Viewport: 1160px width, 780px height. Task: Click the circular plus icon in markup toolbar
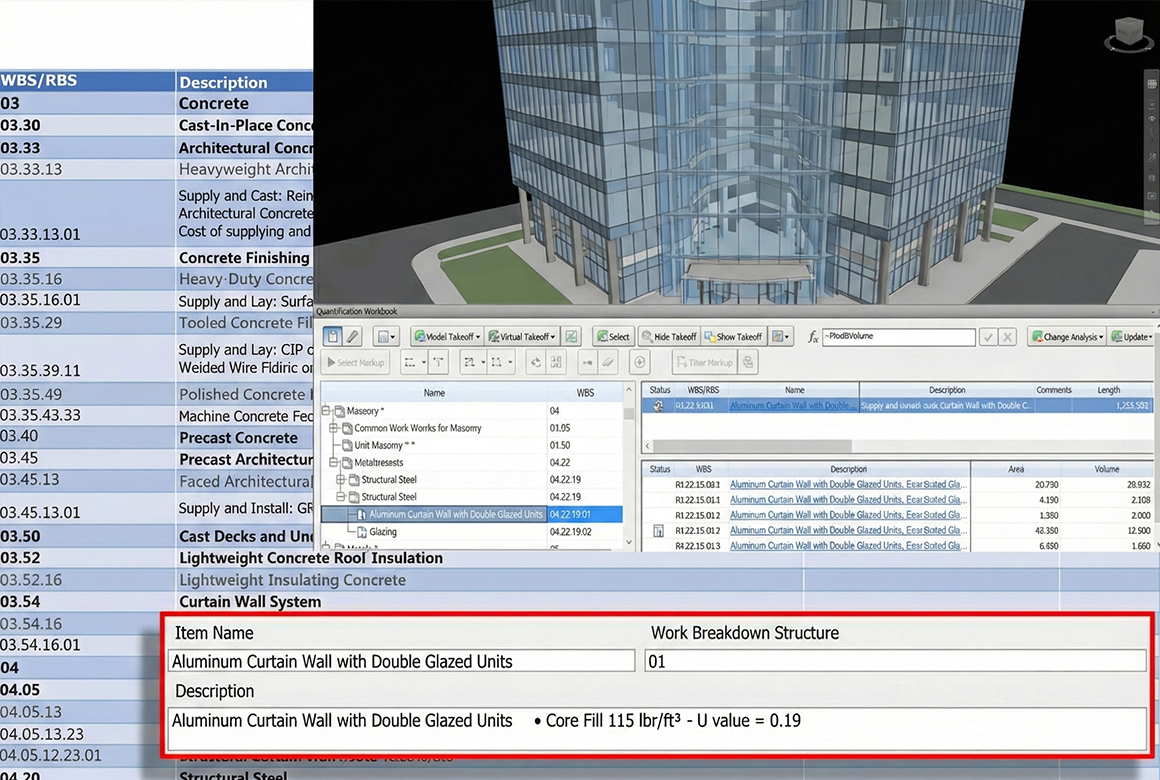640,362
